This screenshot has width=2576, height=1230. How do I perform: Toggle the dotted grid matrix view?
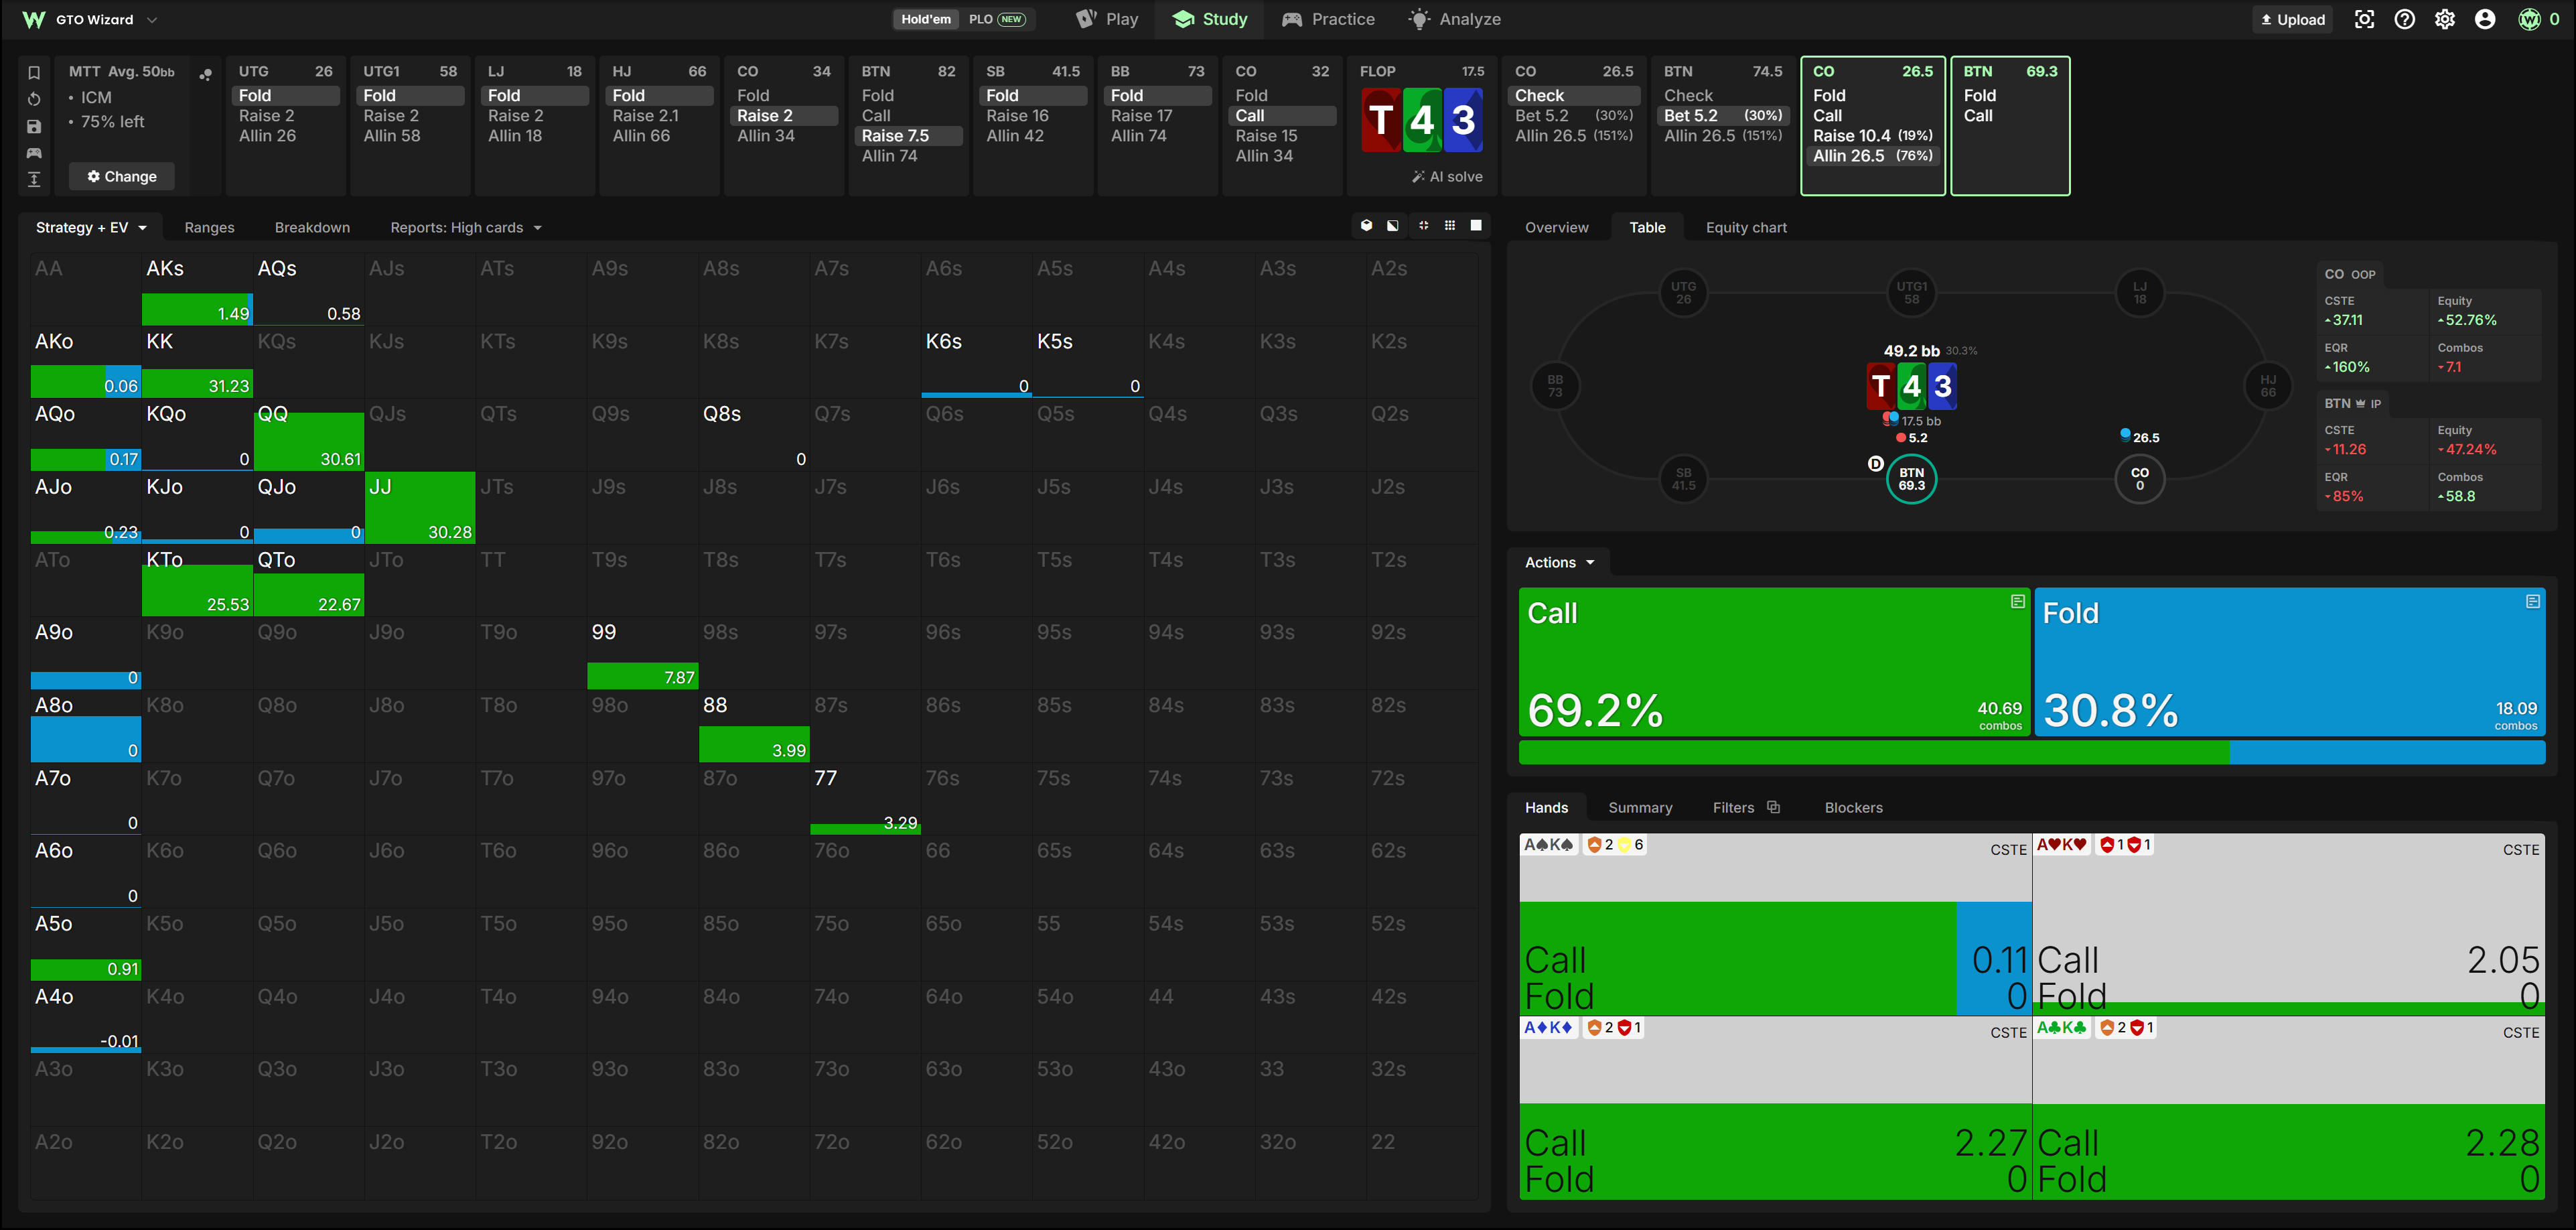1450,226
